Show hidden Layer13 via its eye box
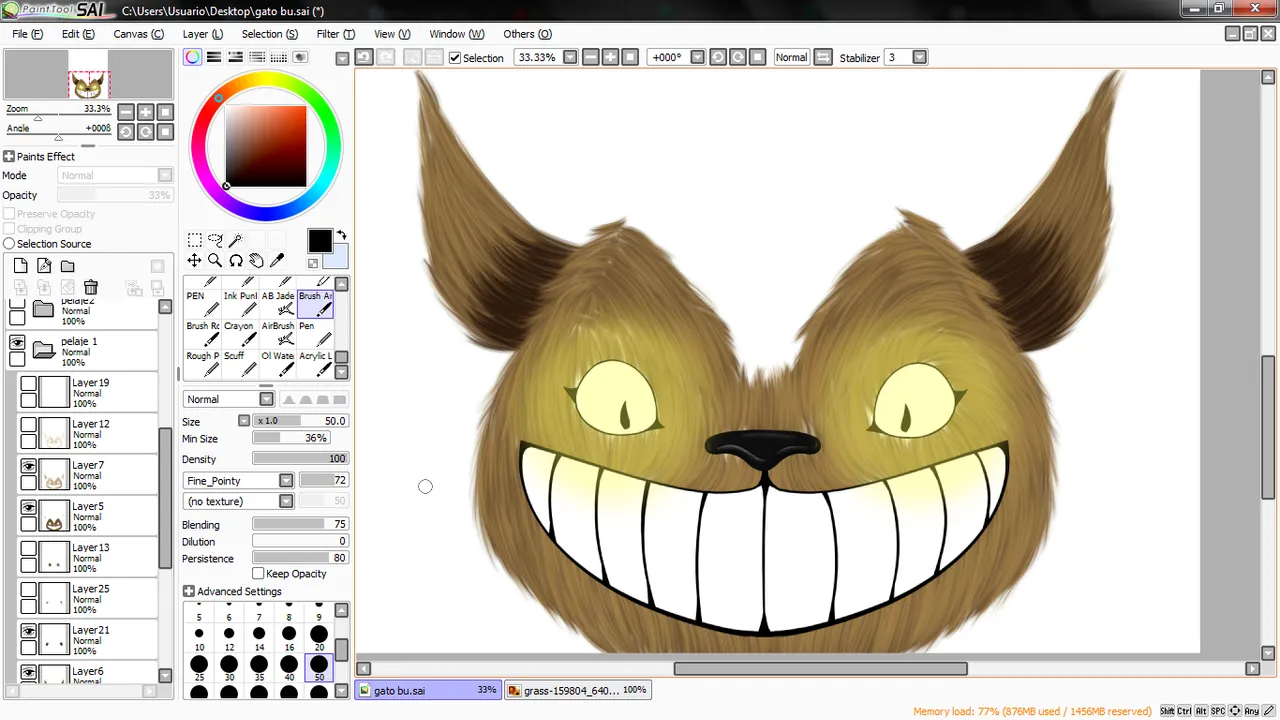The width and height of the screenshot is (1280, 720). click(29, 548)
